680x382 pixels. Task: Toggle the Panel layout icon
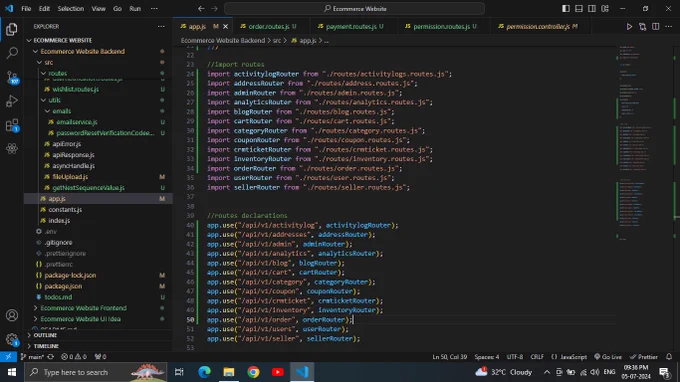579,9
